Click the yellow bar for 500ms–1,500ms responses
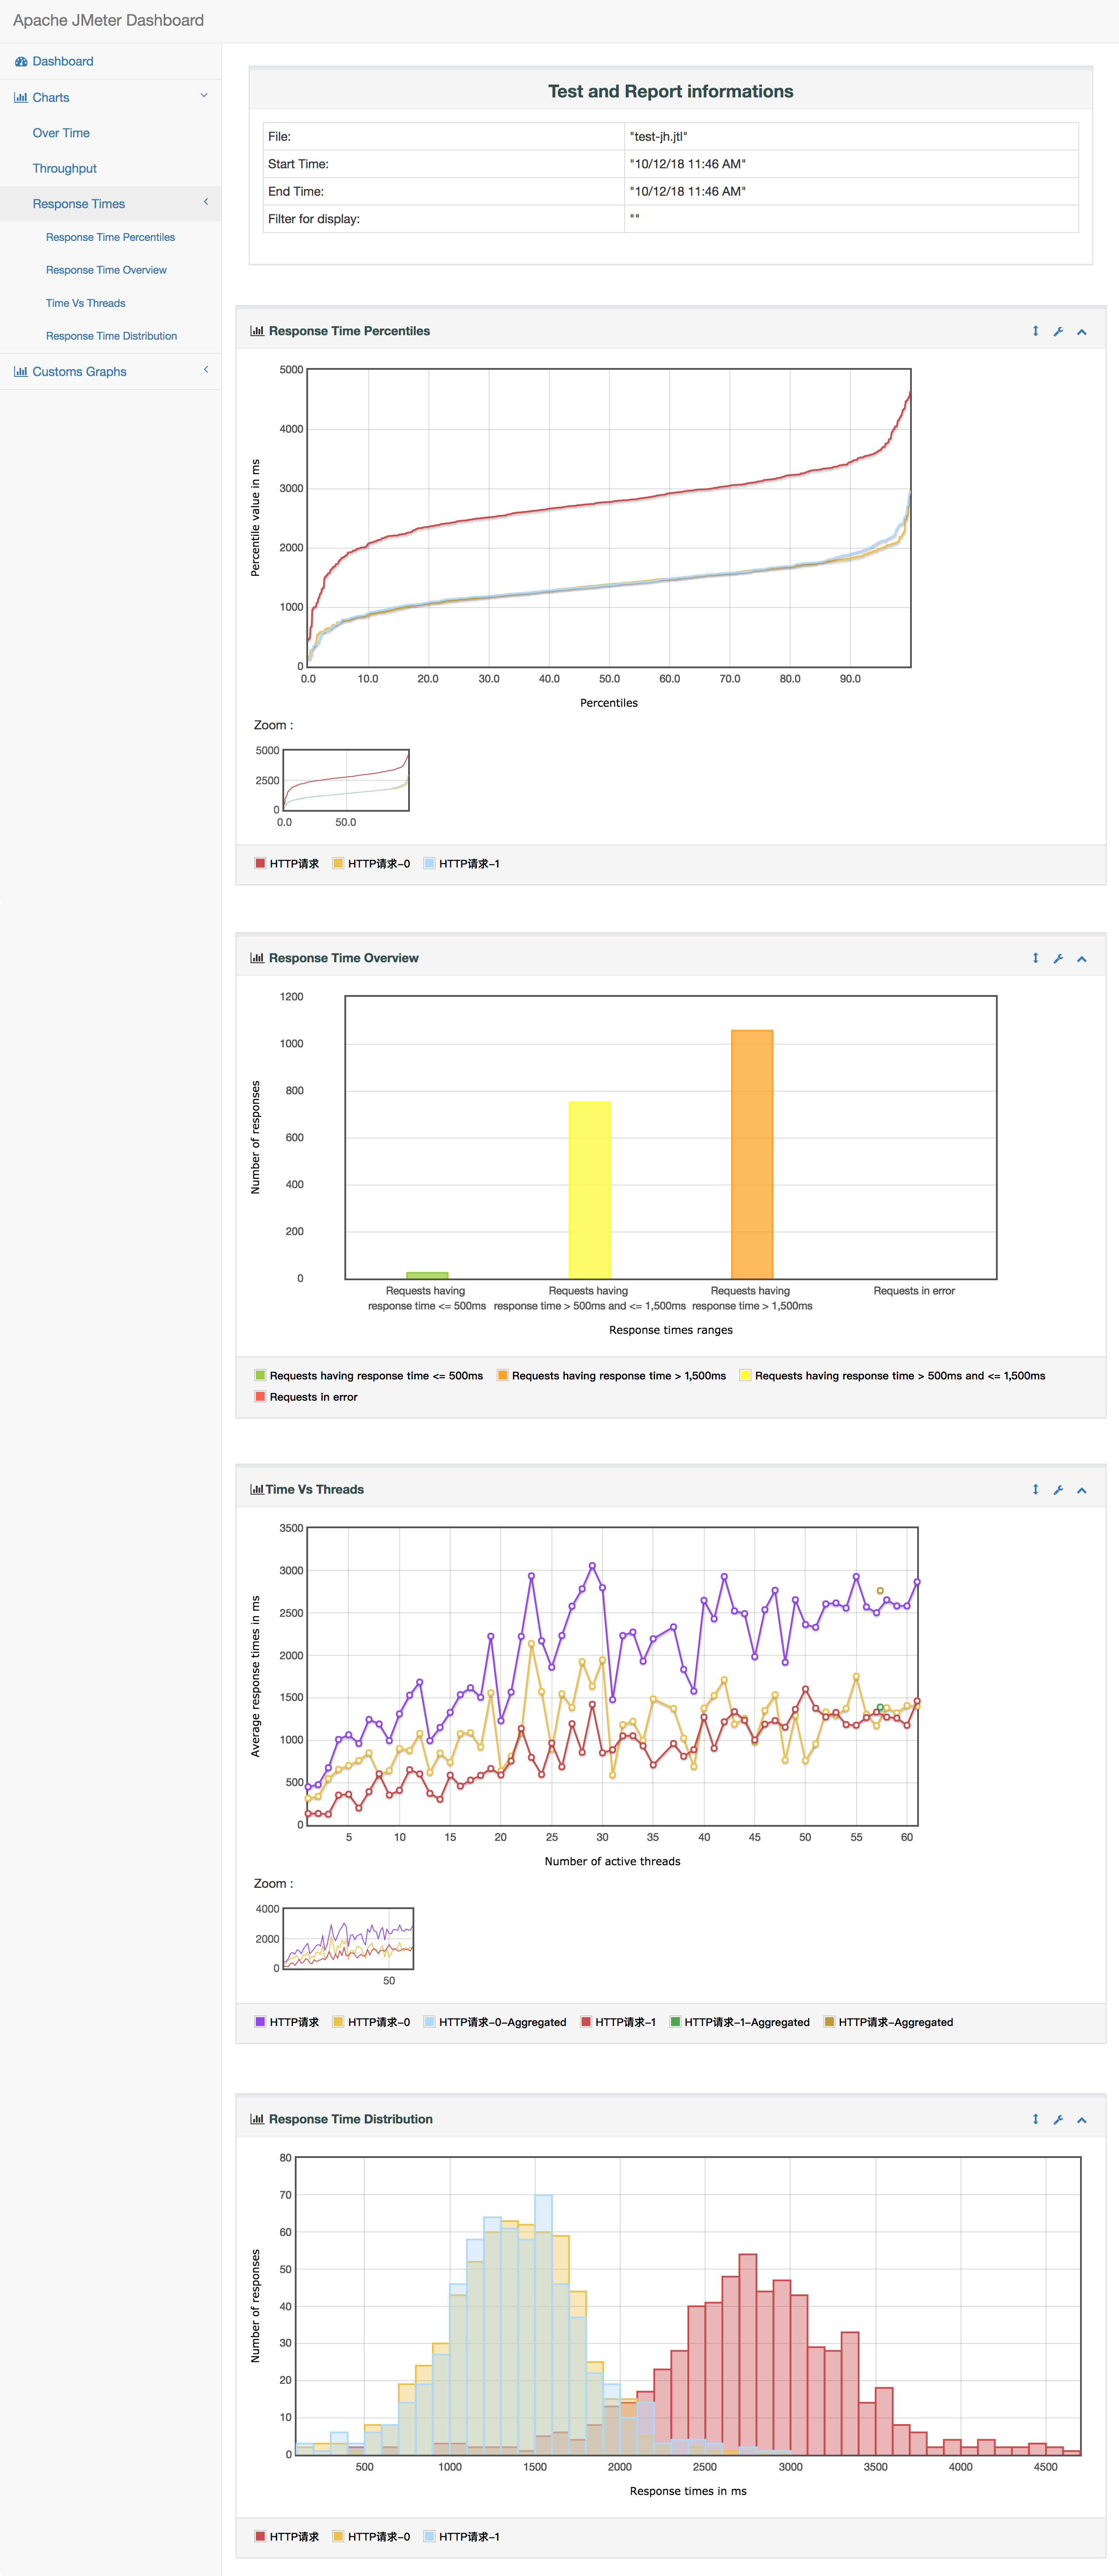This screenshot has height=2576, width=1119. (x=590, y=1190)
